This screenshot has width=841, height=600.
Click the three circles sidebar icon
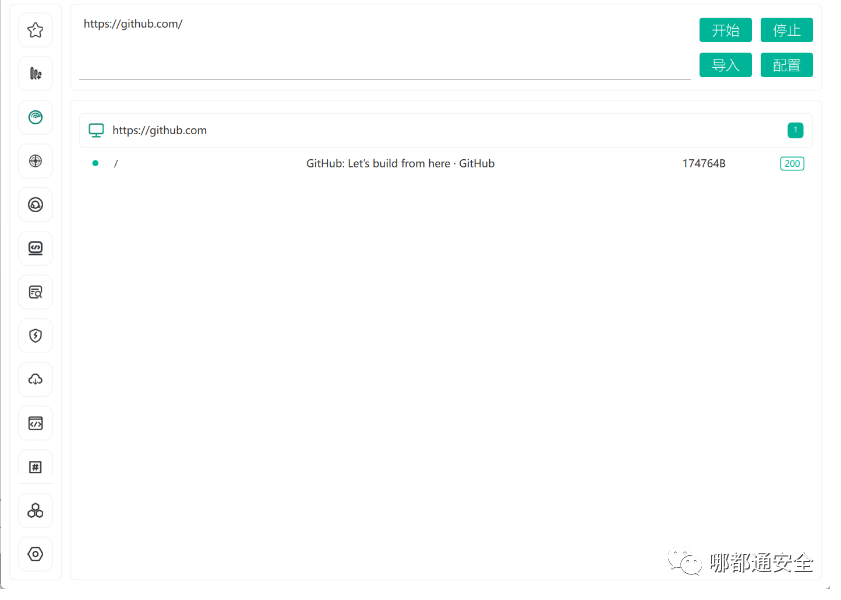click(35, 511)
